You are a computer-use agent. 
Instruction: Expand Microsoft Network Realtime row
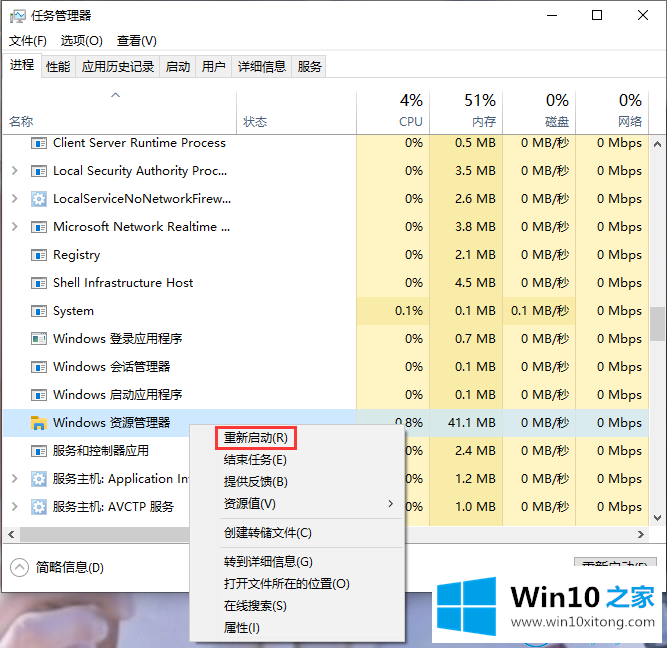point(14,227)
